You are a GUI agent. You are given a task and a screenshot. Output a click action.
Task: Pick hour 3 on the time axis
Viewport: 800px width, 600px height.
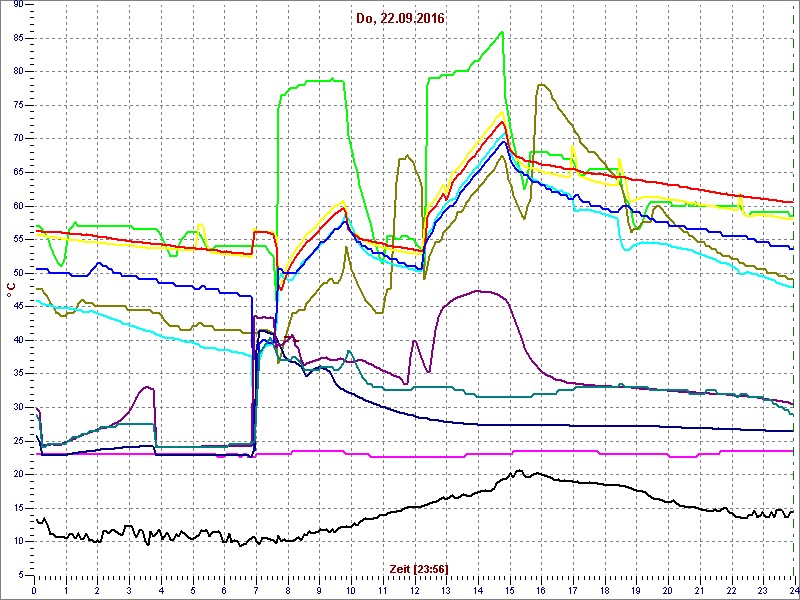tap(129, 589)
